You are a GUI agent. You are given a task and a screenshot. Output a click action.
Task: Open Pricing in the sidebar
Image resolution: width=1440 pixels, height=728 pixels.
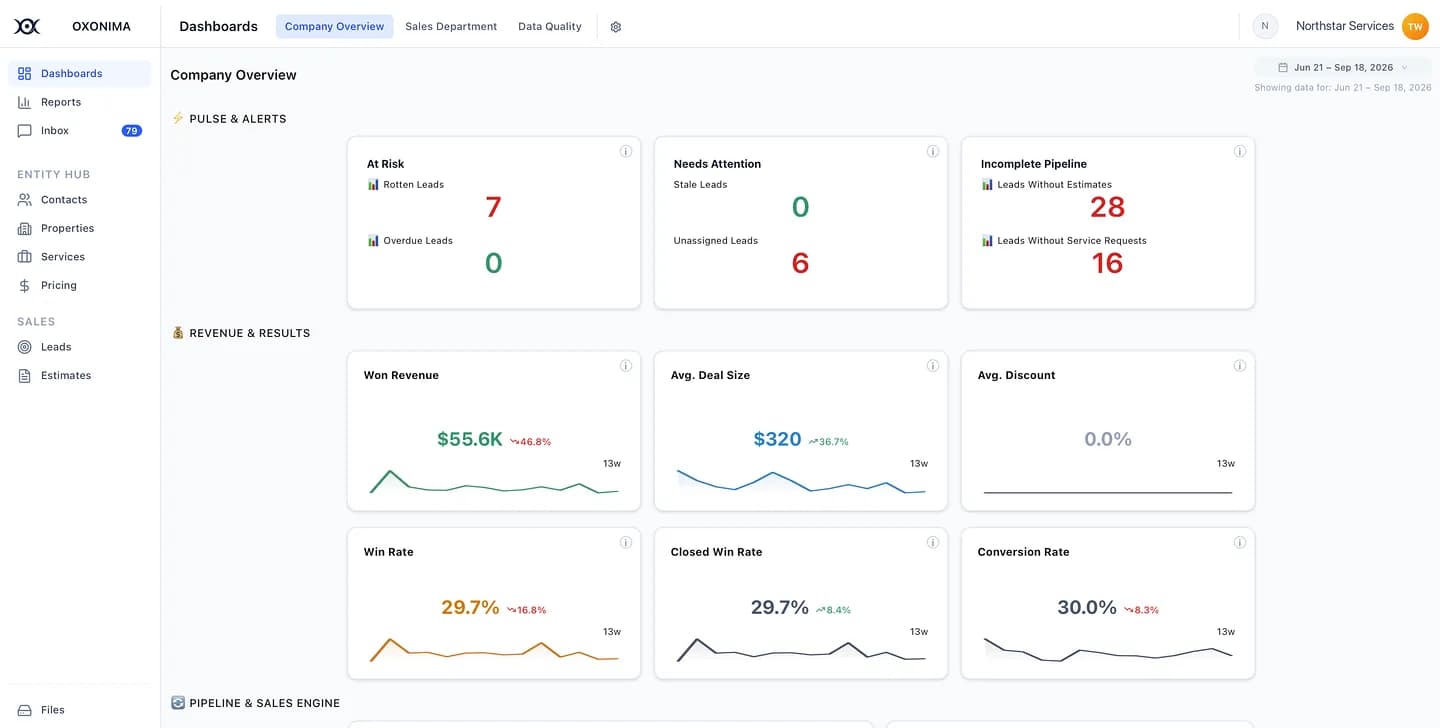[80, 286]
